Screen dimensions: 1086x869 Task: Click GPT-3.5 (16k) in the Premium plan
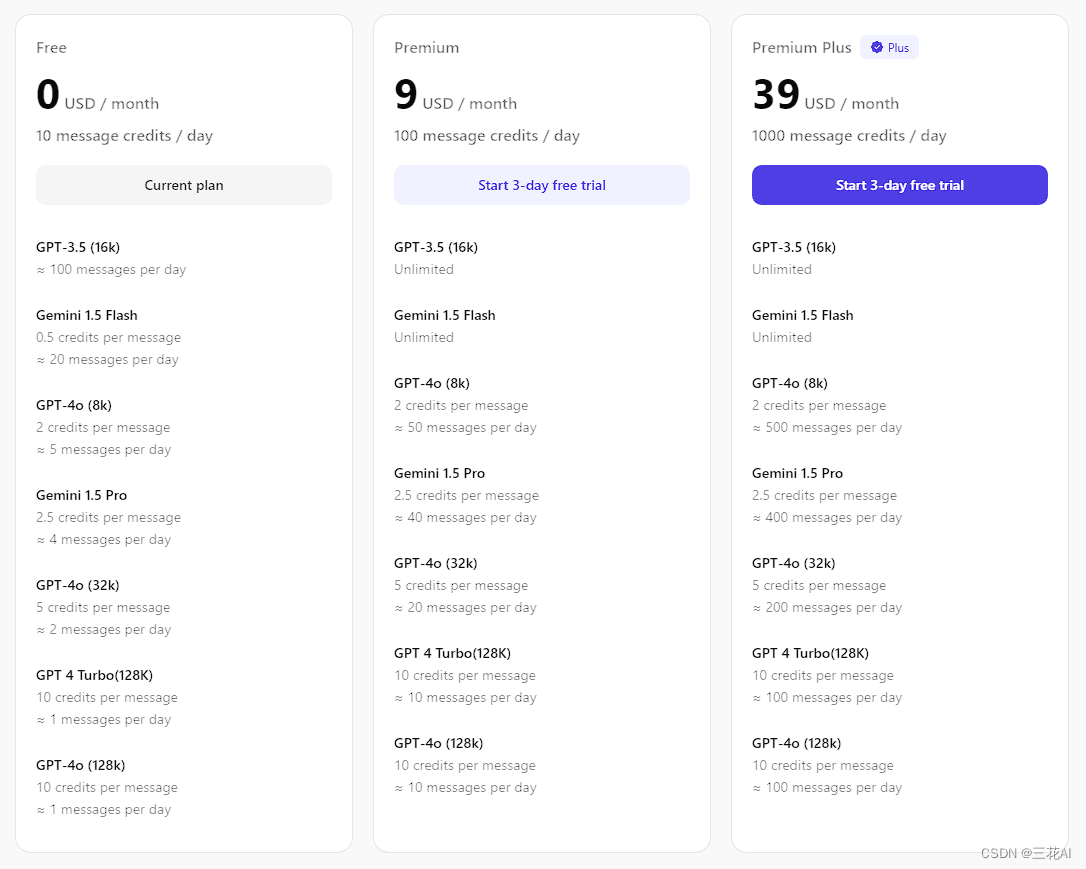[x=436, y=247]
